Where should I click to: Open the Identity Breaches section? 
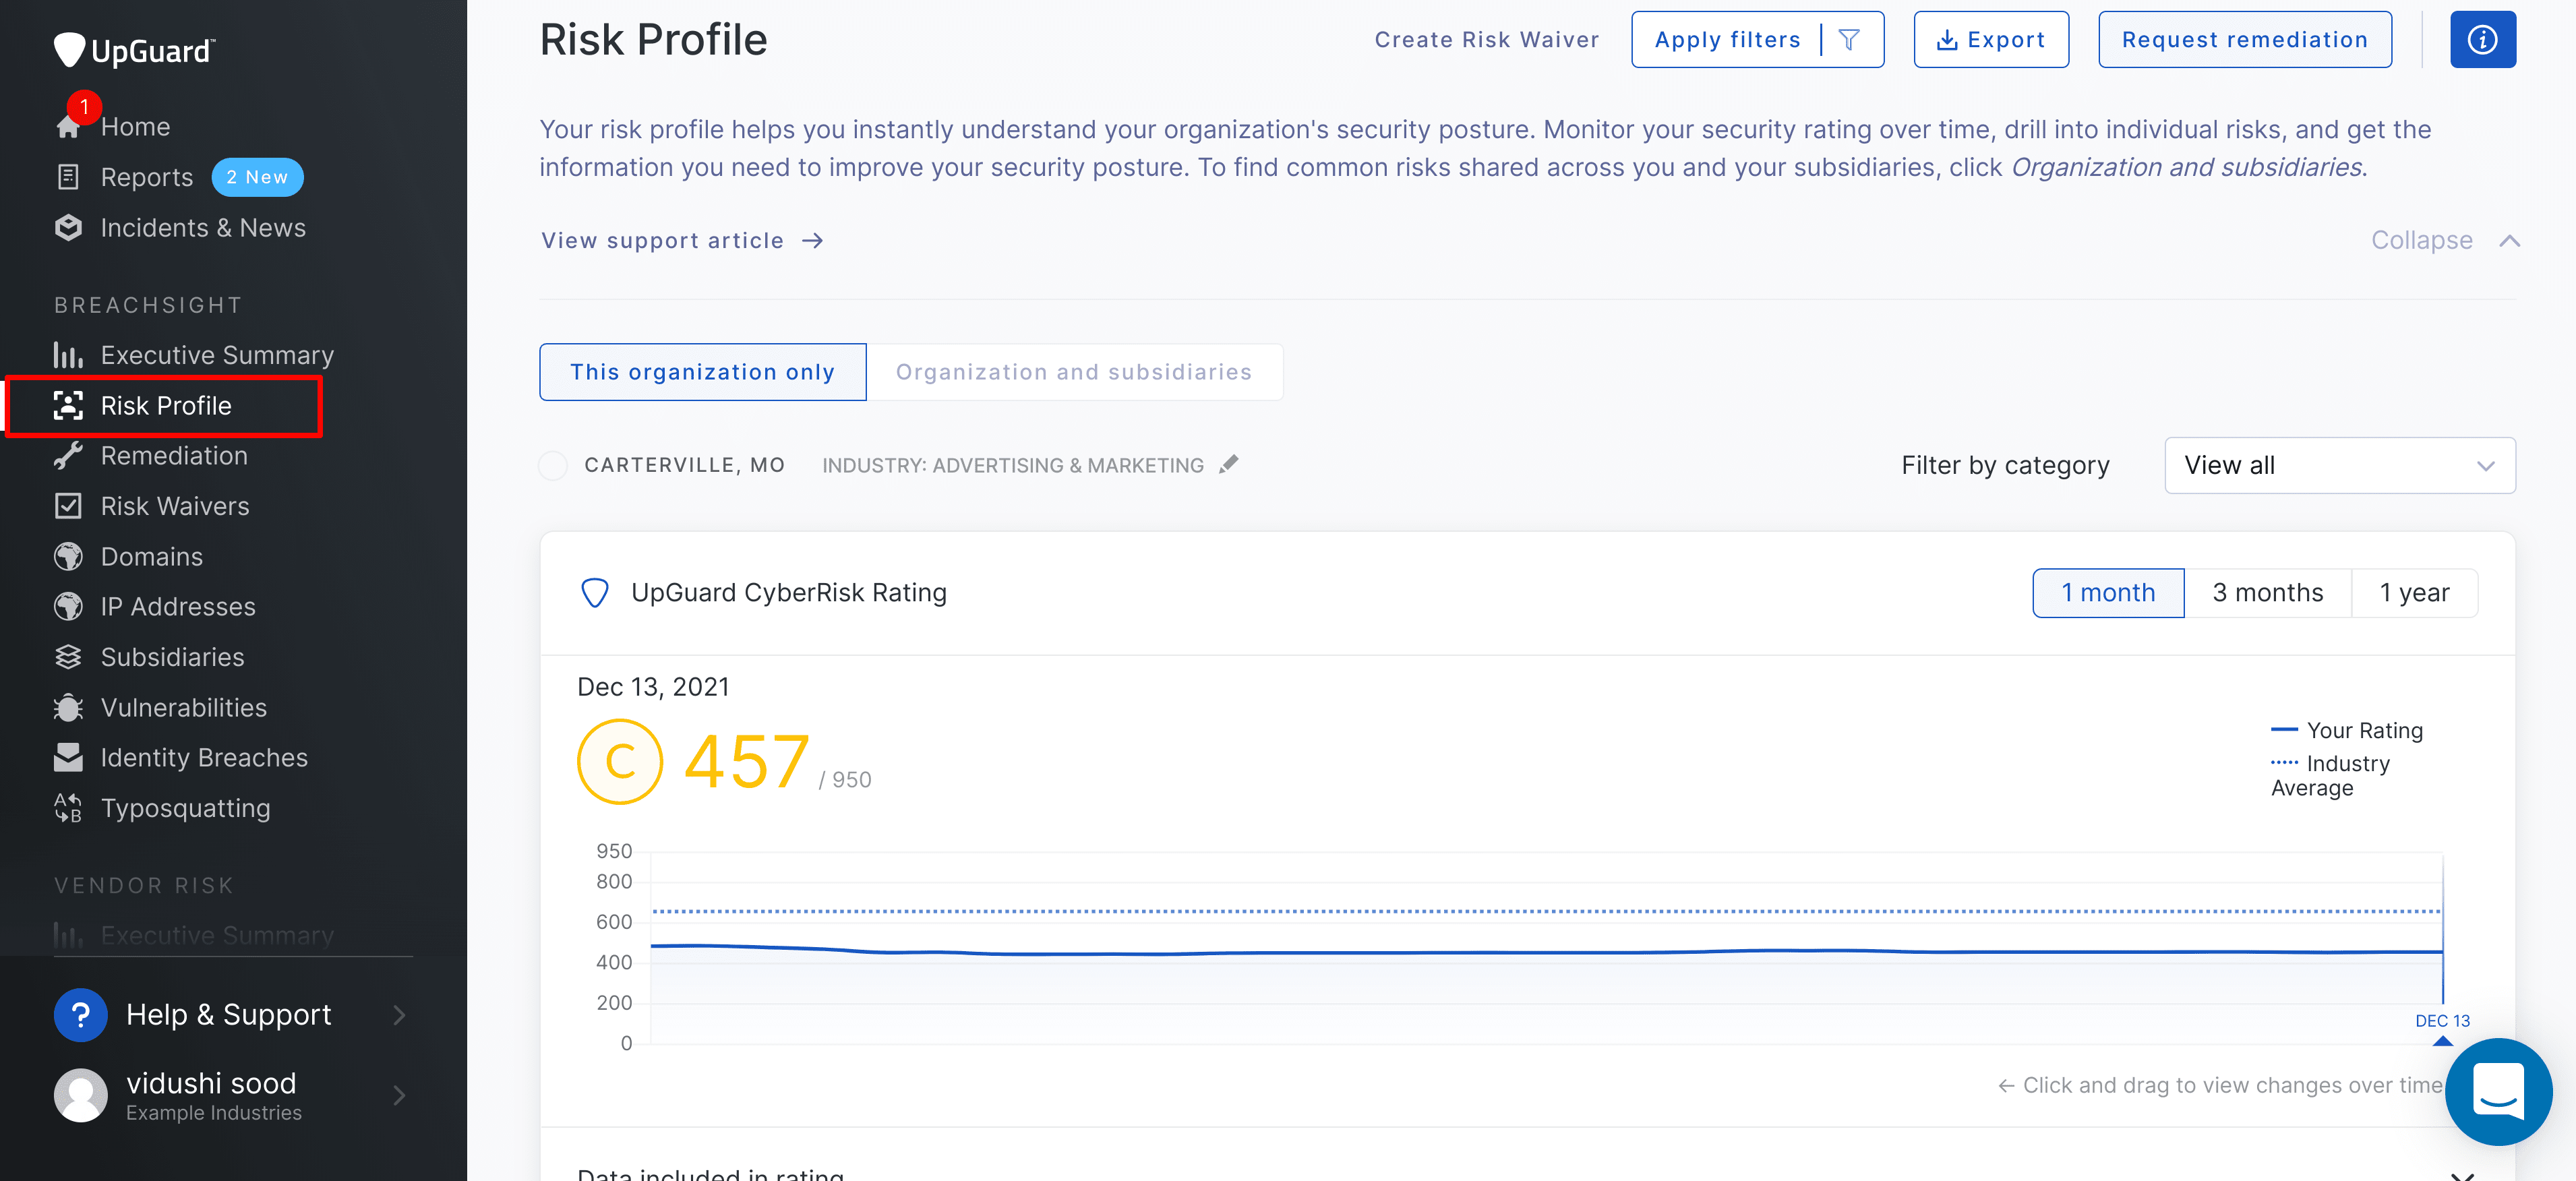click(x=204, y=757)
